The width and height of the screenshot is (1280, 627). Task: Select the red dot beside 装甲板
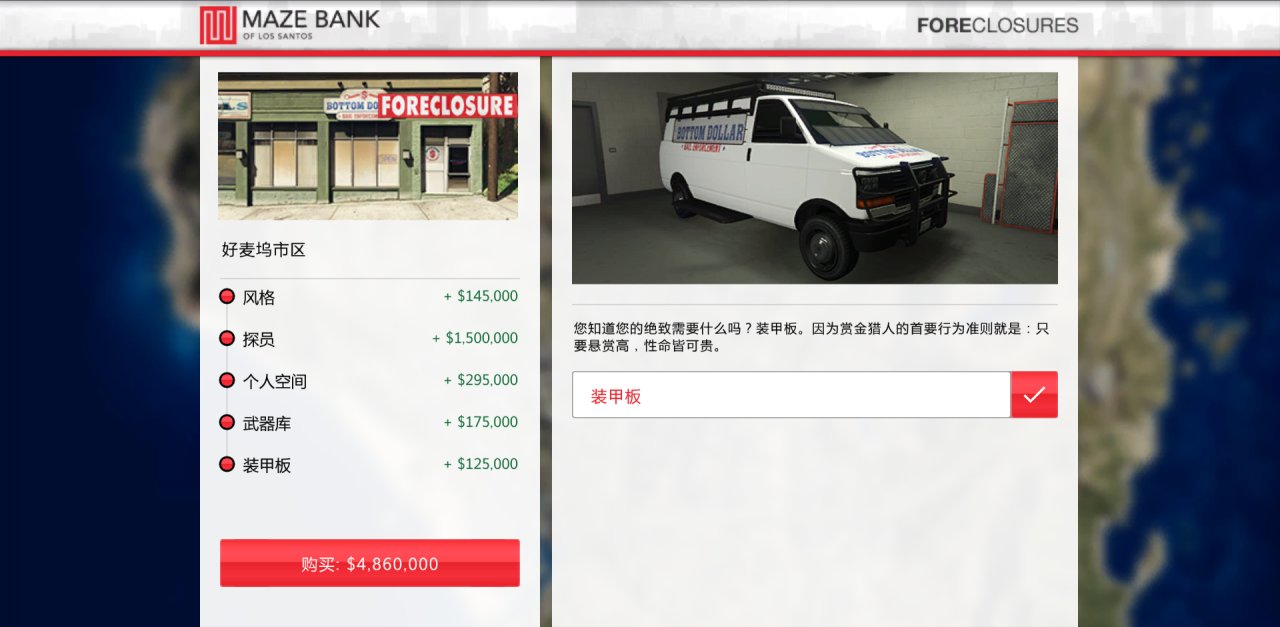coord(227,464)
